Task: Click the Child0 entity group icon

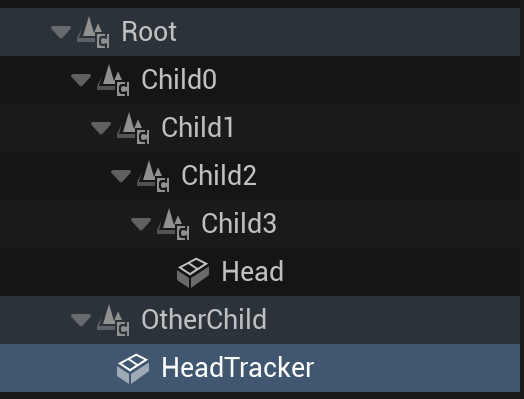Action: (113, 80)
